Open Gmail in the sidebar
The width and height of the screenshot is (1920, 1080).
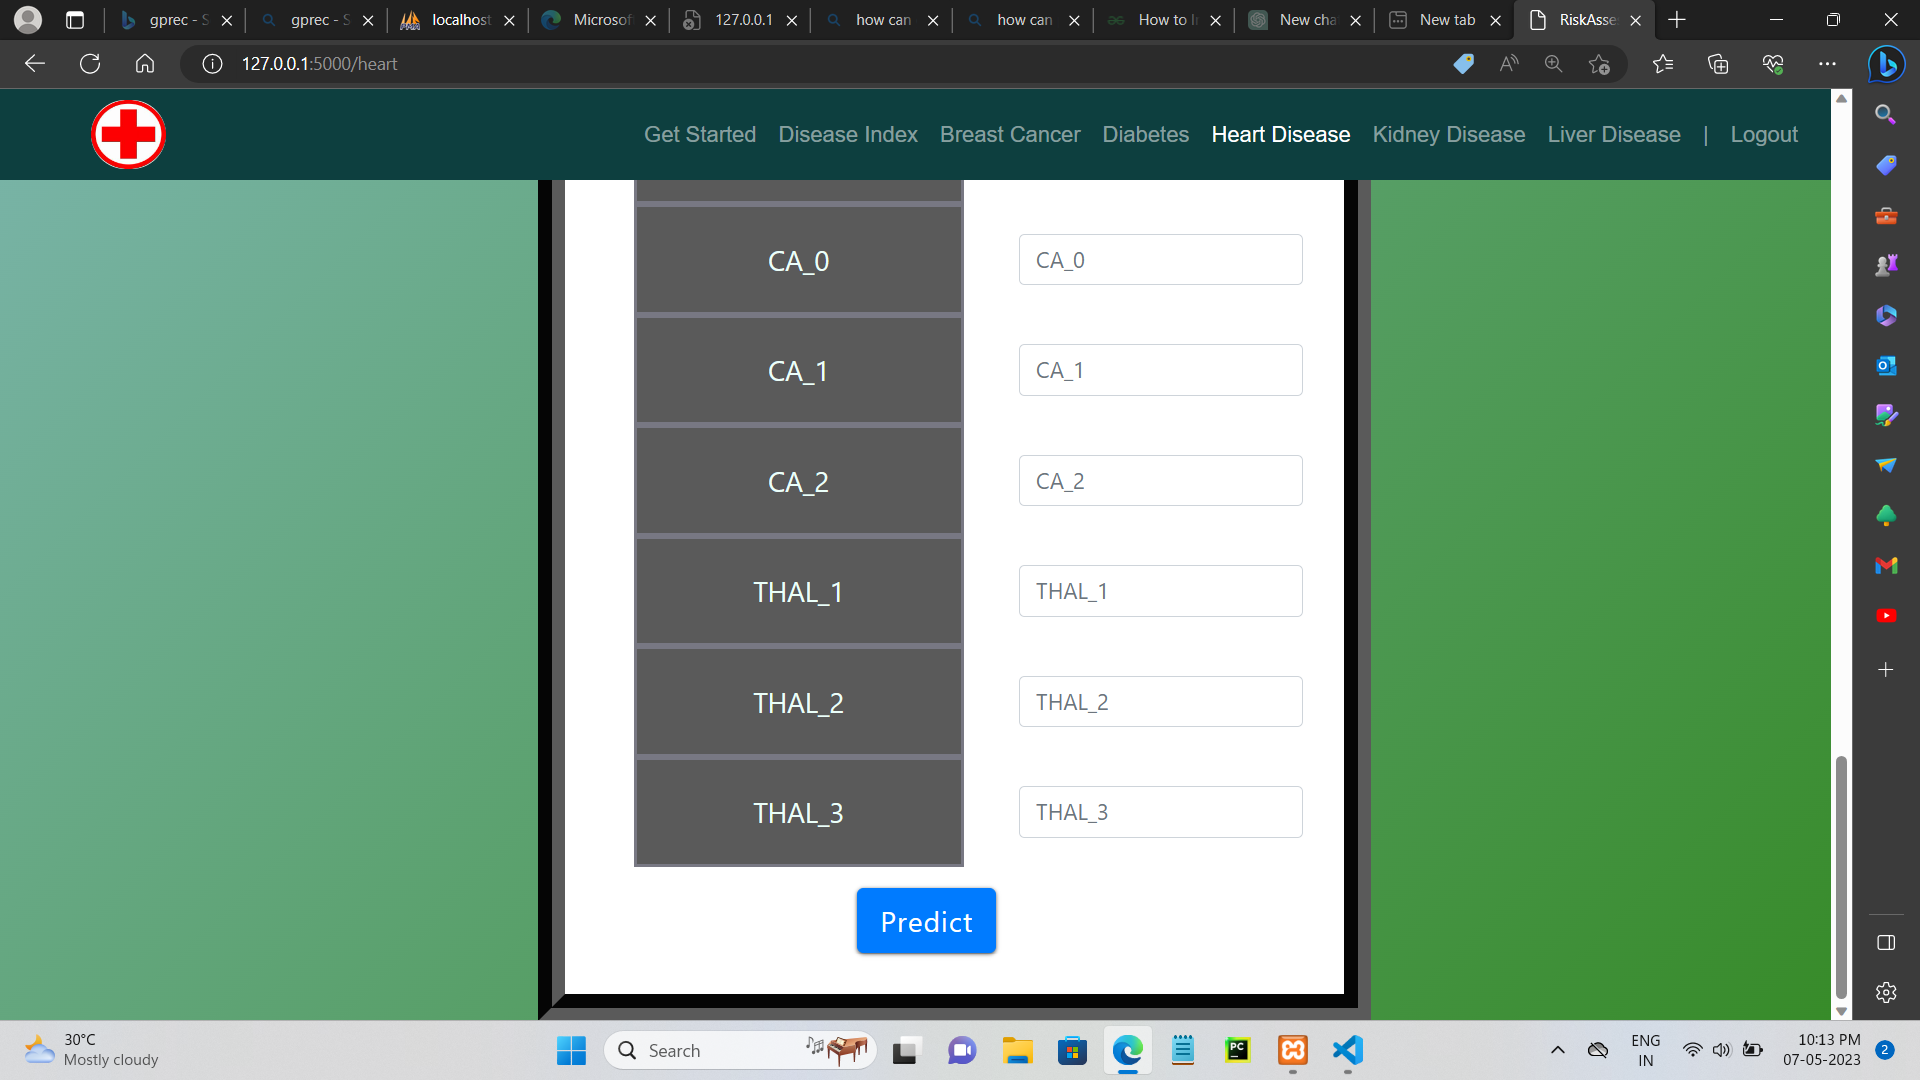(1886, 565)
